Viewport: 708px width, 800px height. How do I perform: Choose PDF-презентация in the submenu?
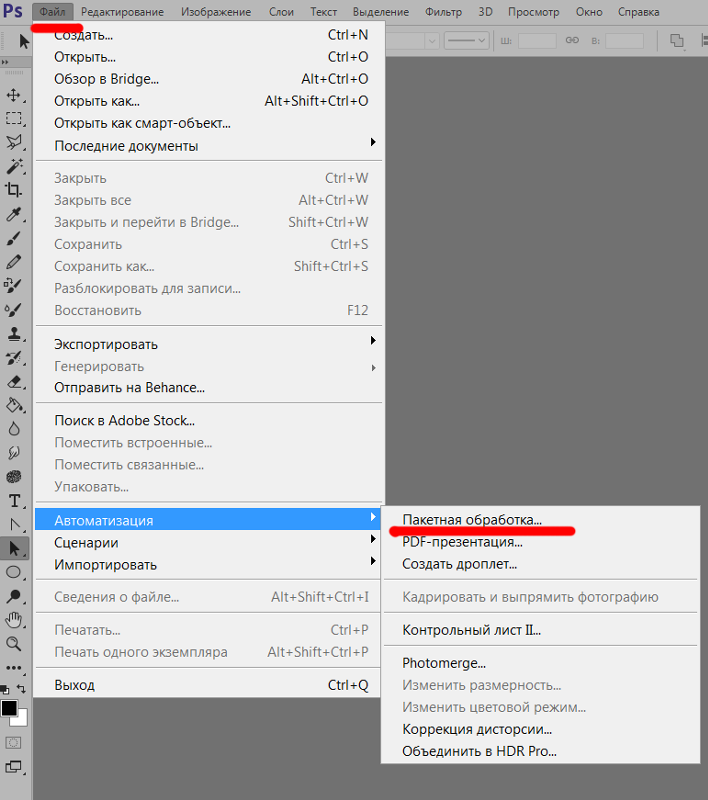point(541,542)
